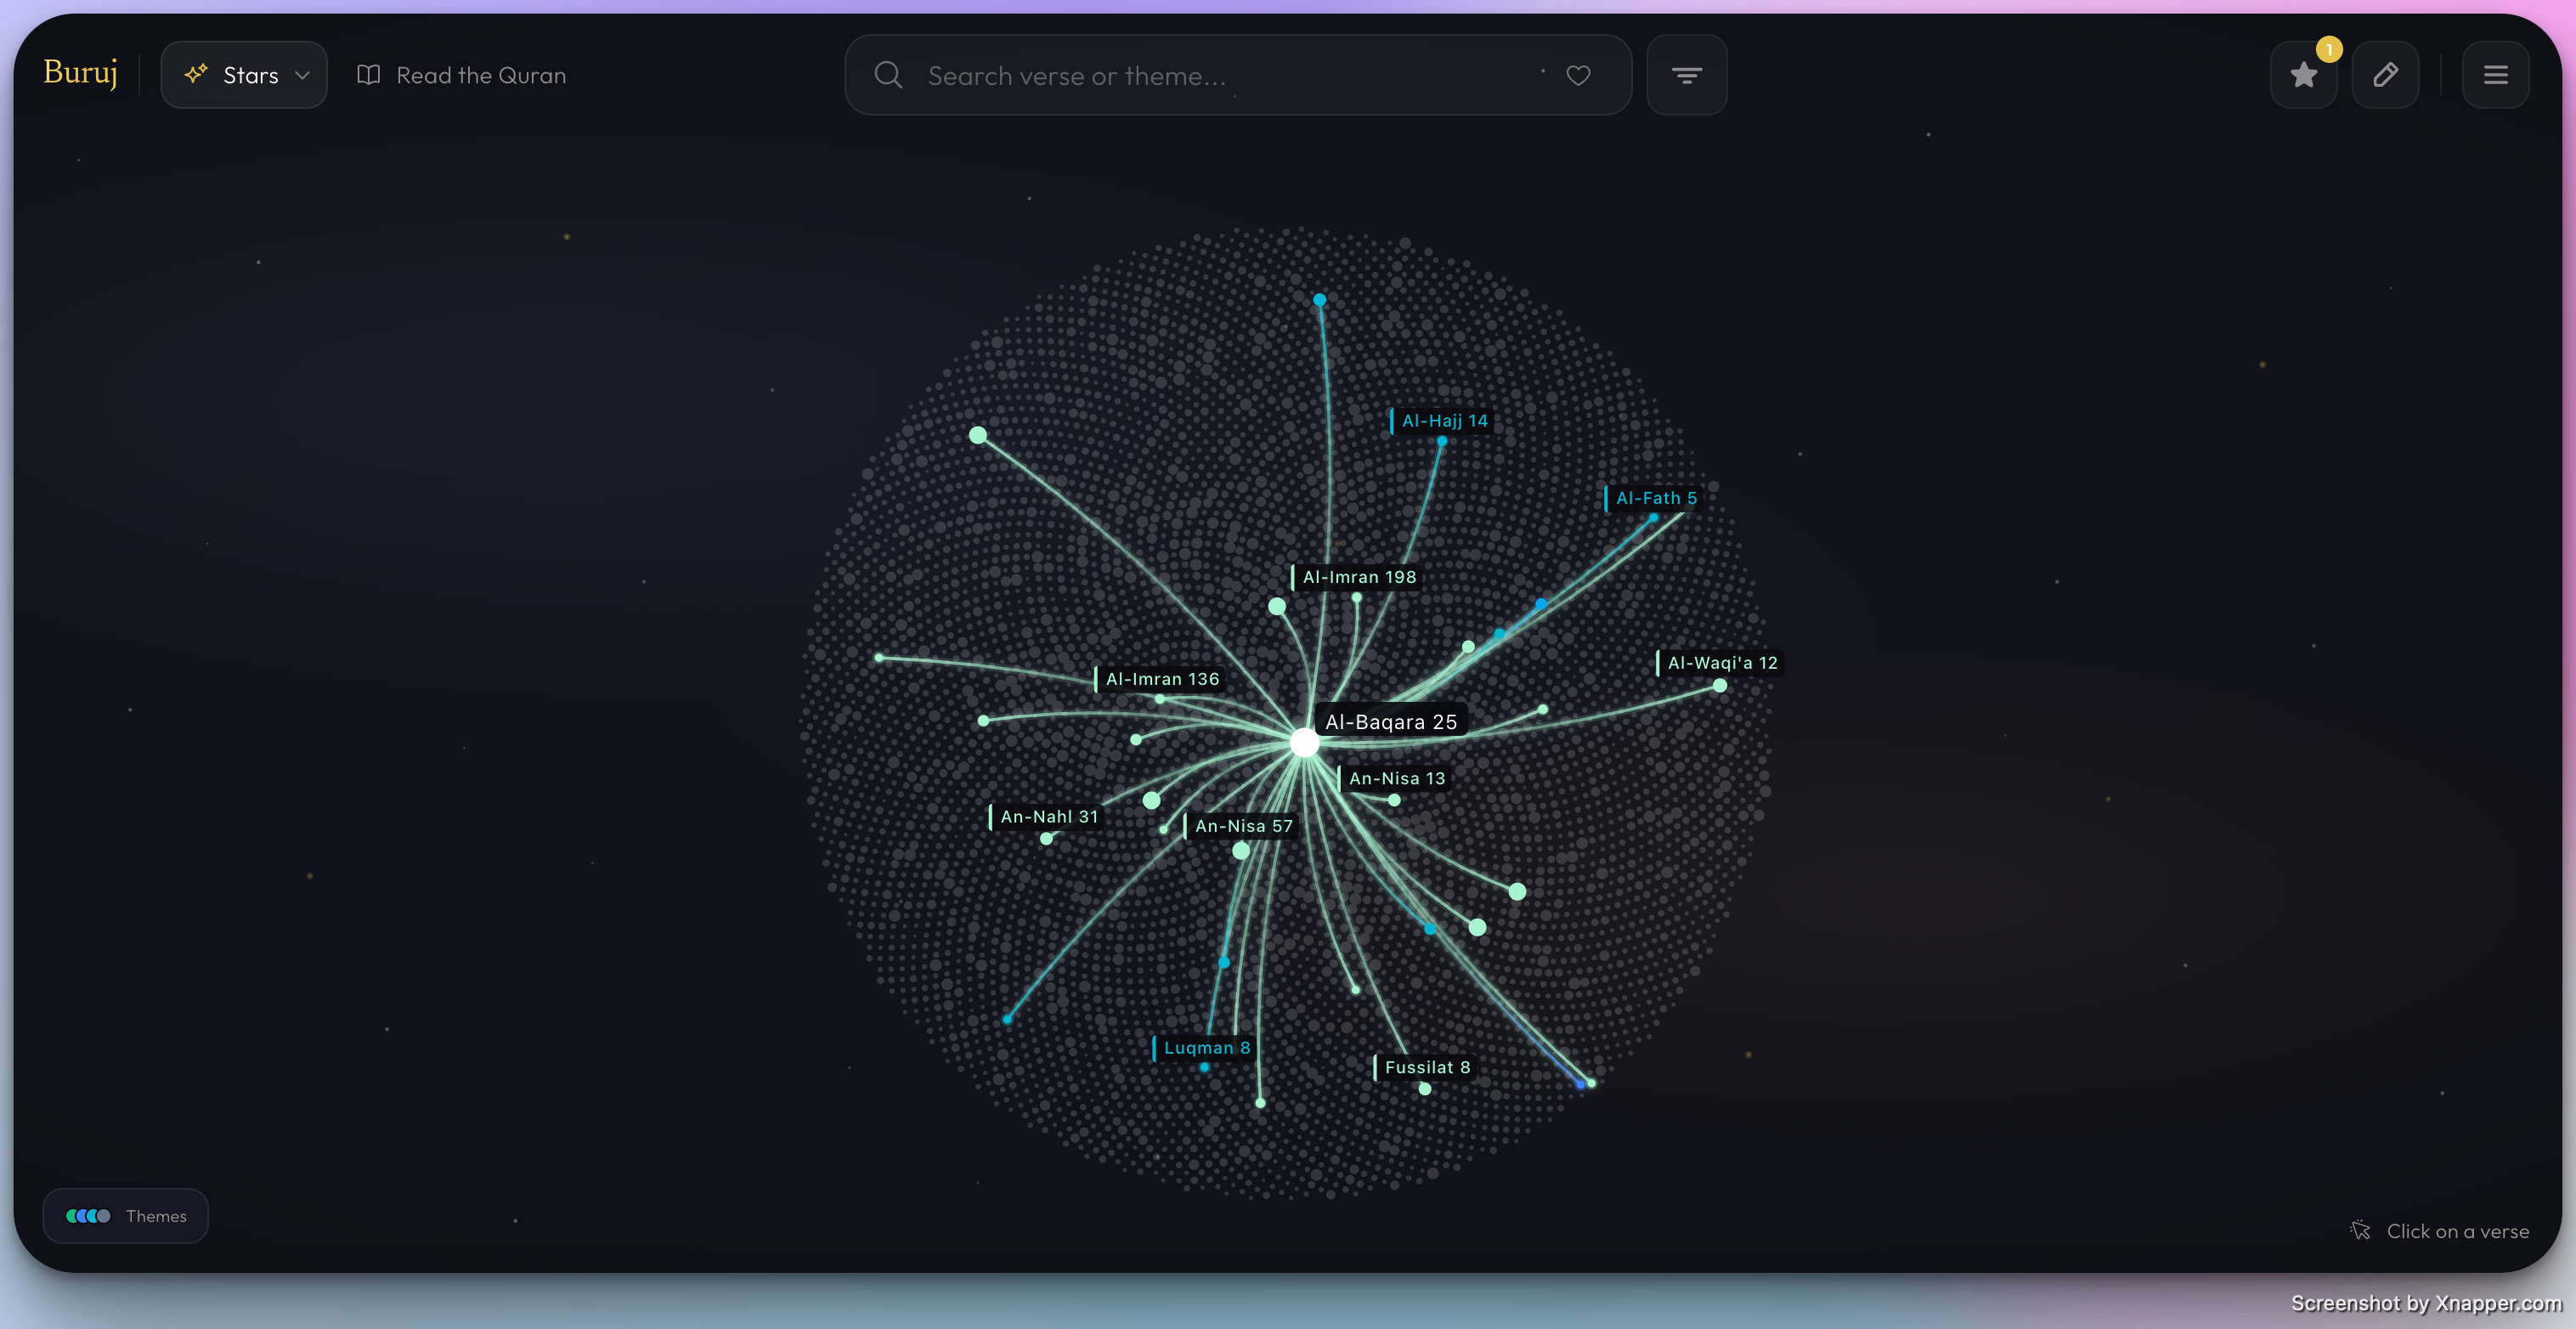Screen dimensions: 2576x1329
Task: Click the heart icon inside the search bar
Action: coord(1578,74)
